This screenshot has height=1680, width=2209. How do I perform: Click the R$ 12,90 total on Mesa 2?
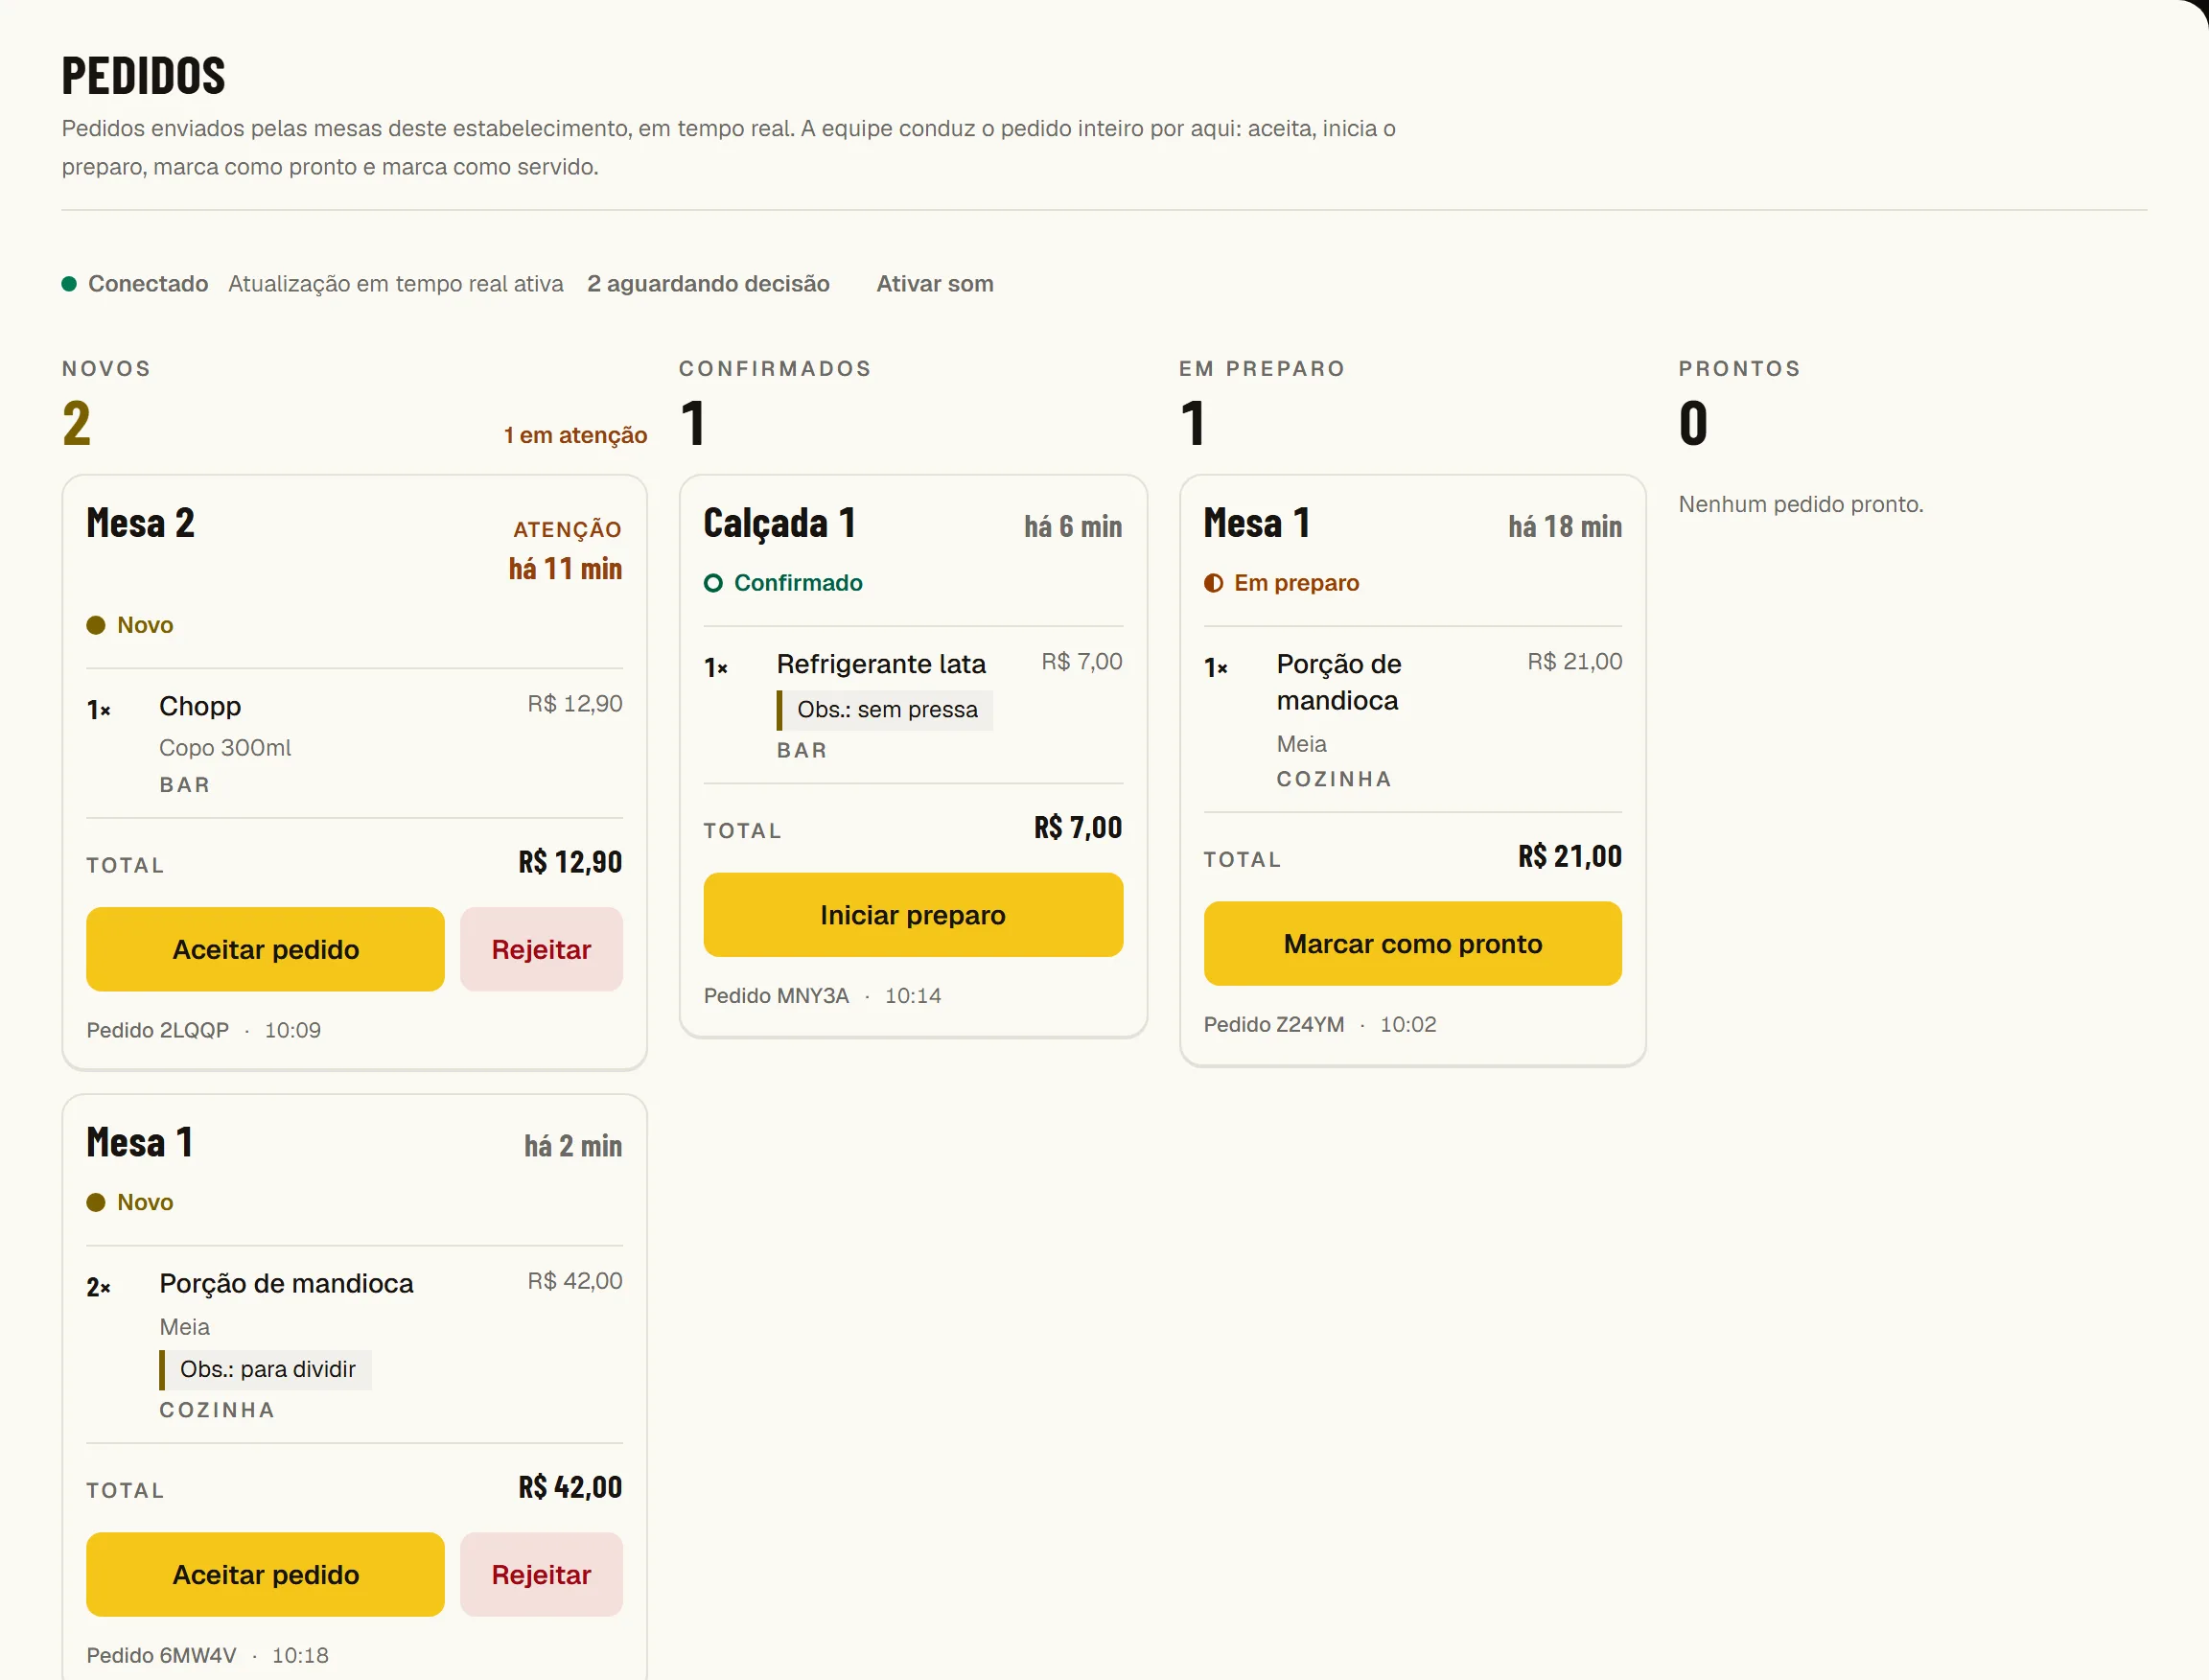[570, 862]
